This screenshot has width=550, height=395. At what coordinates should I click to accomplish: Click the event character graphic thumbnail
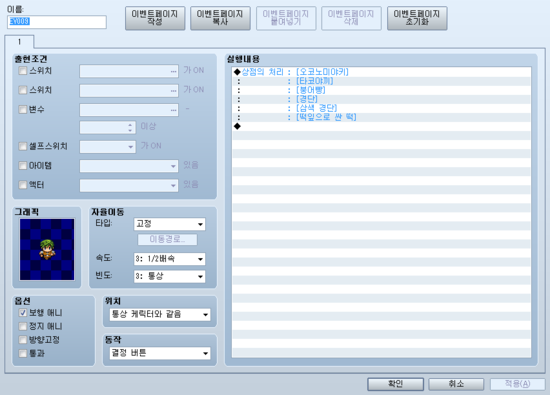pyautogui.click(x=47, y=249)
